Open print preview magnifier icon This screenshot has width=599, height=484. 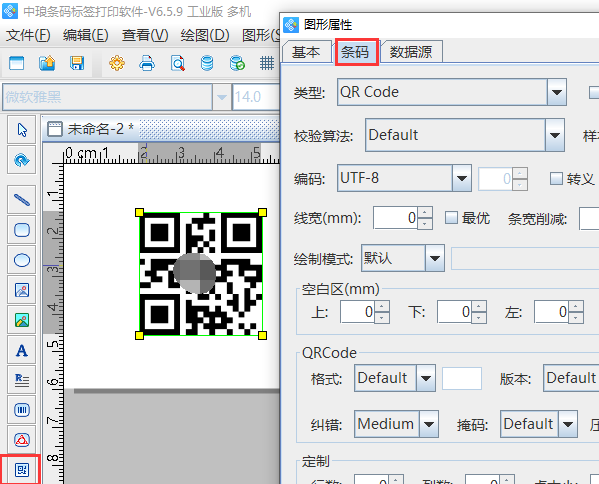coord(178,63)
